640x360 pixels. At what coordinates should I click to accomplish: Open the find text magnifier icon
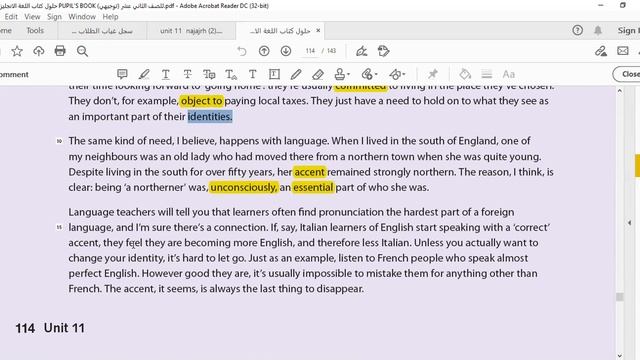[x=82, y=51]
